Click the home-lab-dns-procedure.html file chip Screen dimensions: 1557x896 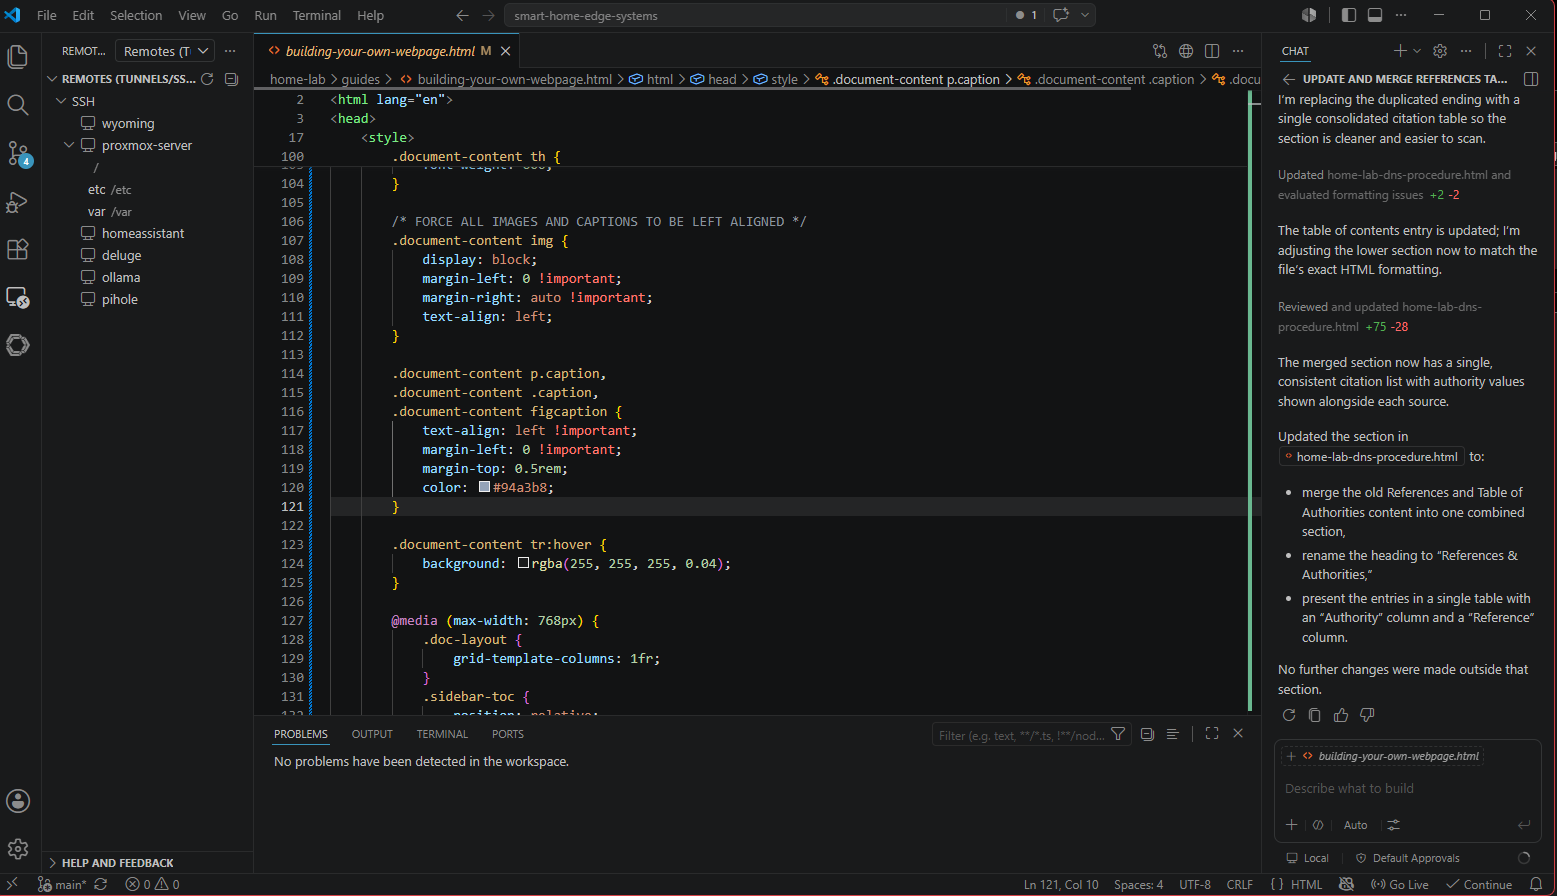click(1371, 457)
